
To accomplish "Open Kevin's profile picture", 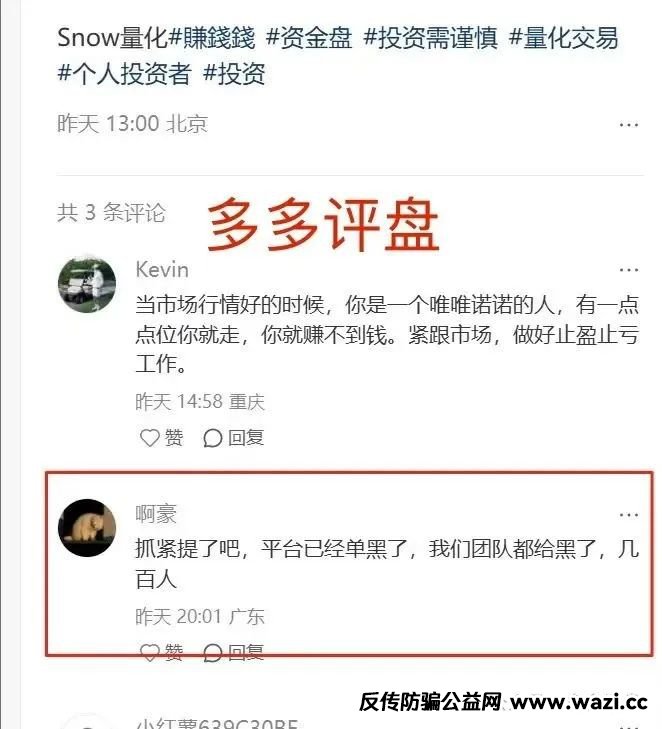I will tap(87, 284).
